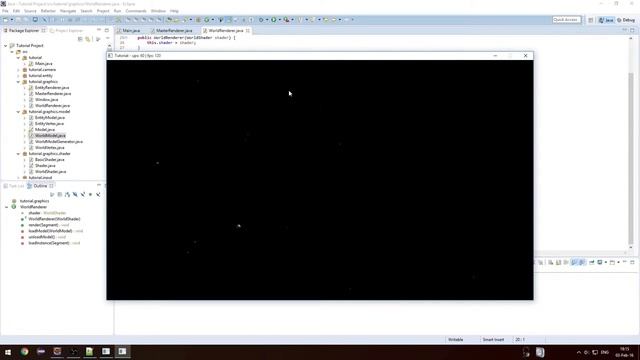The width and height of the screenshot is (640, 360).
Task: Collapse the src folder node
Action: click(x=12, y=52)
